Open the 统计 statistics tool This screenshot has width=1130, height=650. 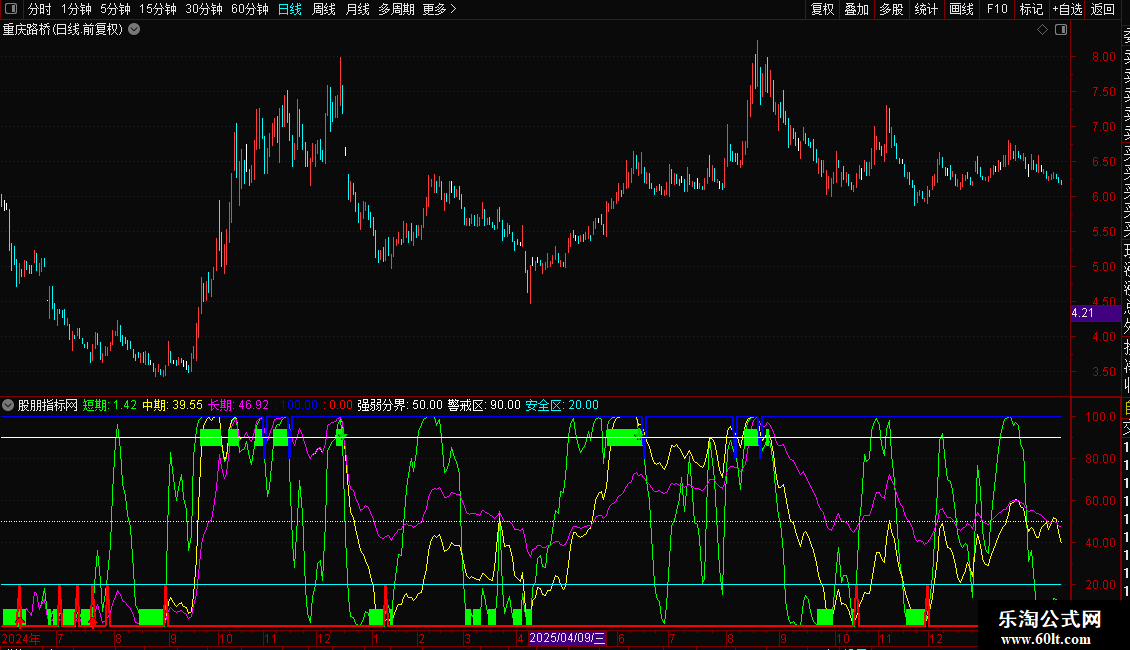[926, 9]
